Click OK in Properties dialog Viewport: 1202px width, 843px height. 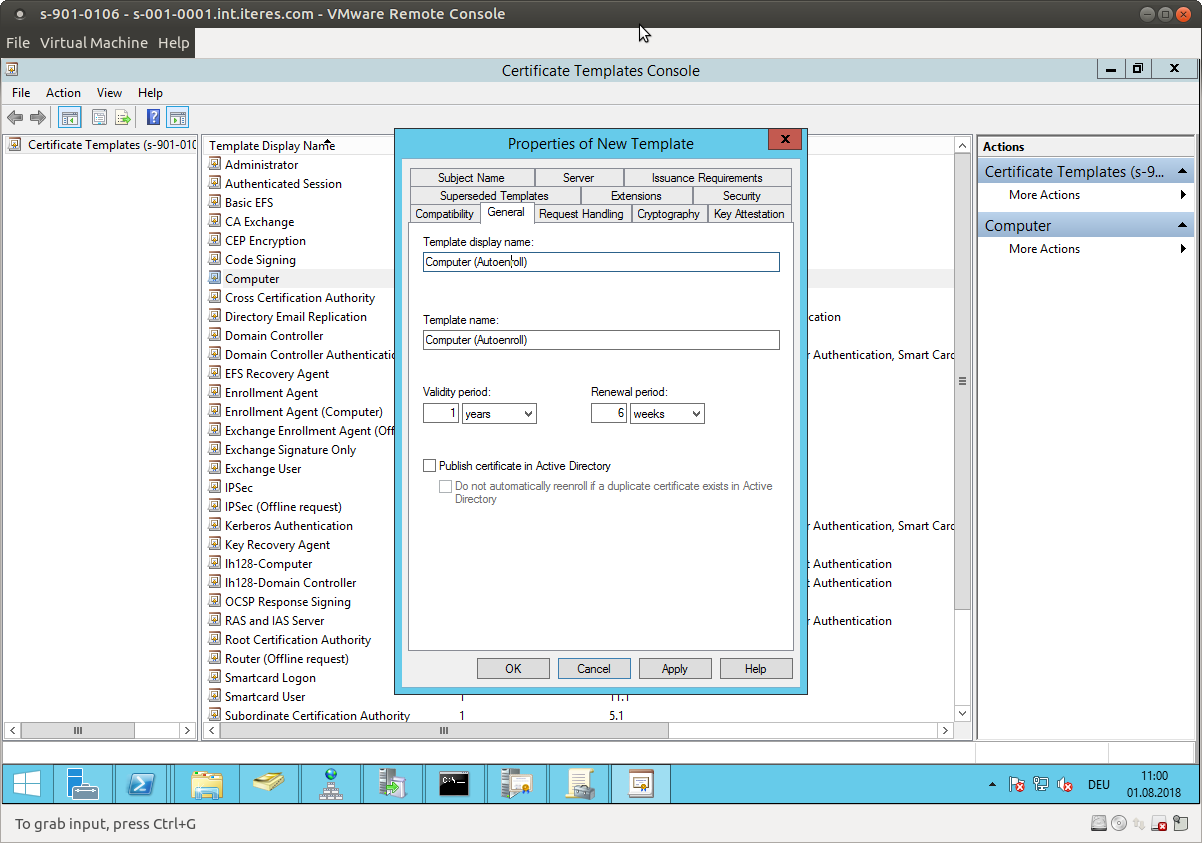point(513,668)
